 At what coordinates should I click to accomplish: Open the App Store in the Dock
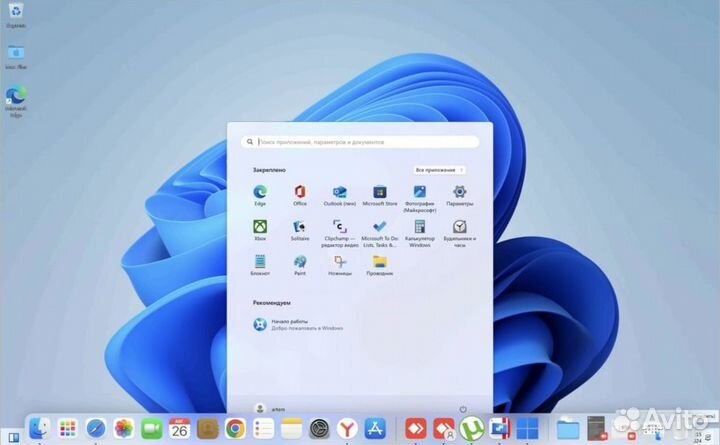point(375,429)
